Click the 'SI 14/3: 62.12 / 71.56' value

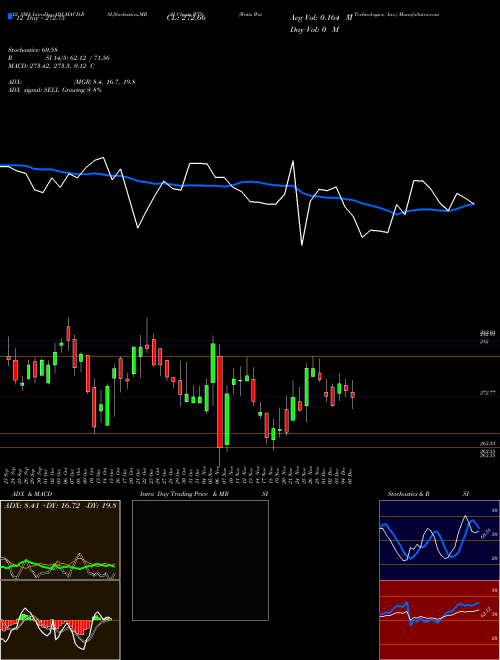[x=78, y=58]
